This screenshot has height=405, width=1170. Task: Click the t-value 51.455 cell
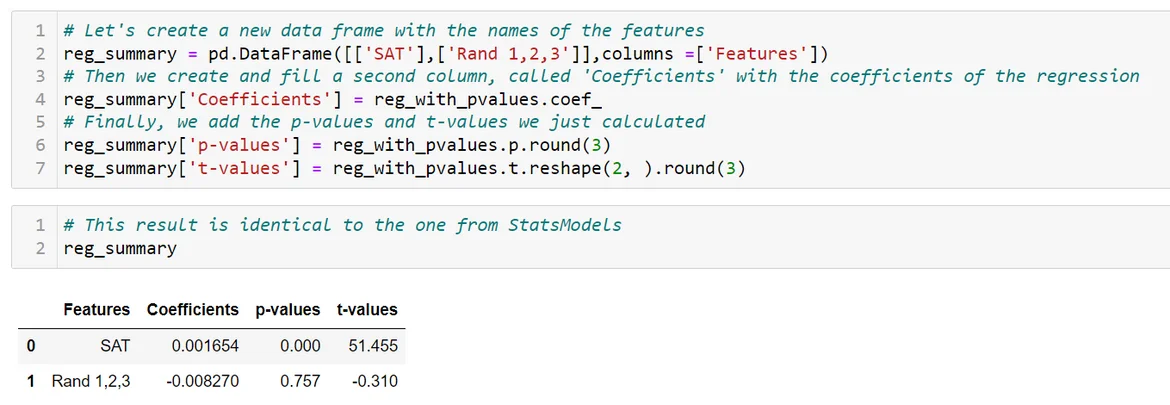(375, 346)
